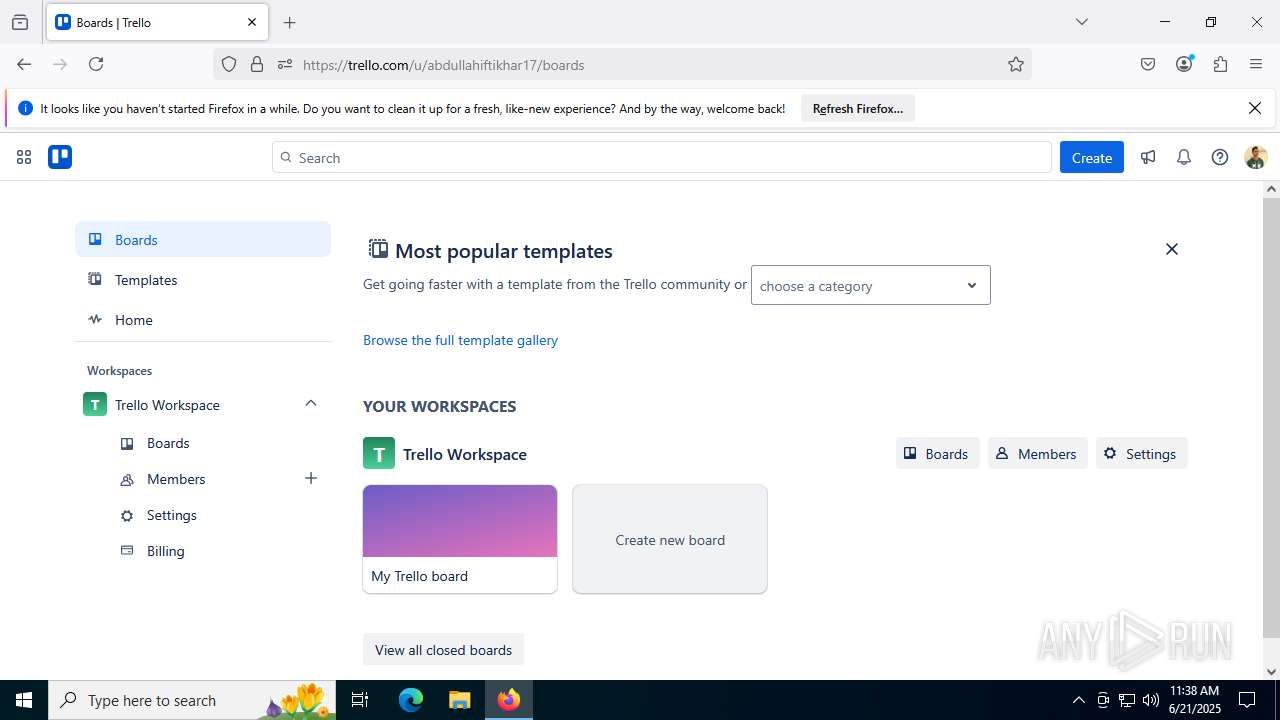Click the Firefox taskbar icon

508,700
